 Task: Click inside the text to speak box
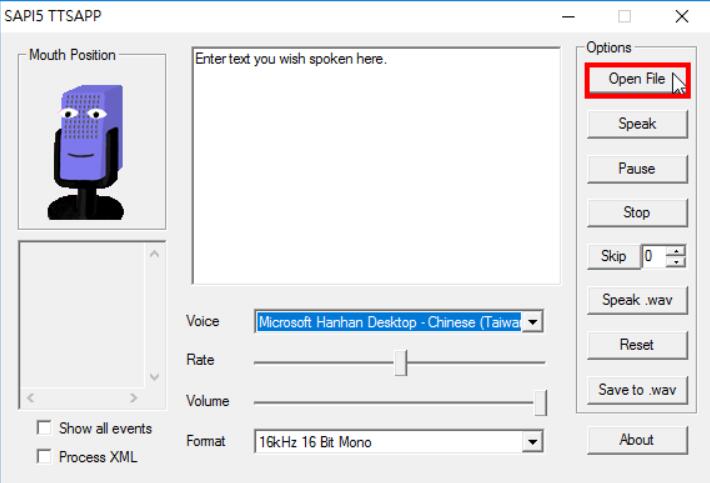coord(376,166)
